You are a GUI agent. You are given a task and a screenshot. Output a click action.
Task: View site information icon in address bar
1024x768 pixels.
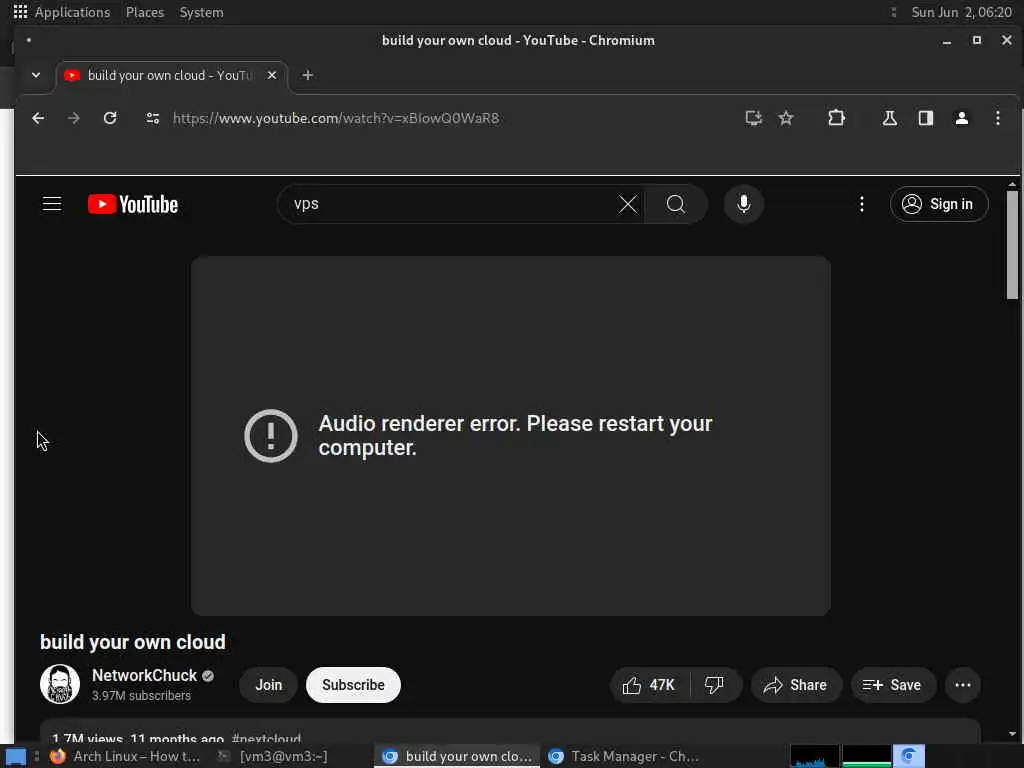pyautogui.click(x=153, y=118)
